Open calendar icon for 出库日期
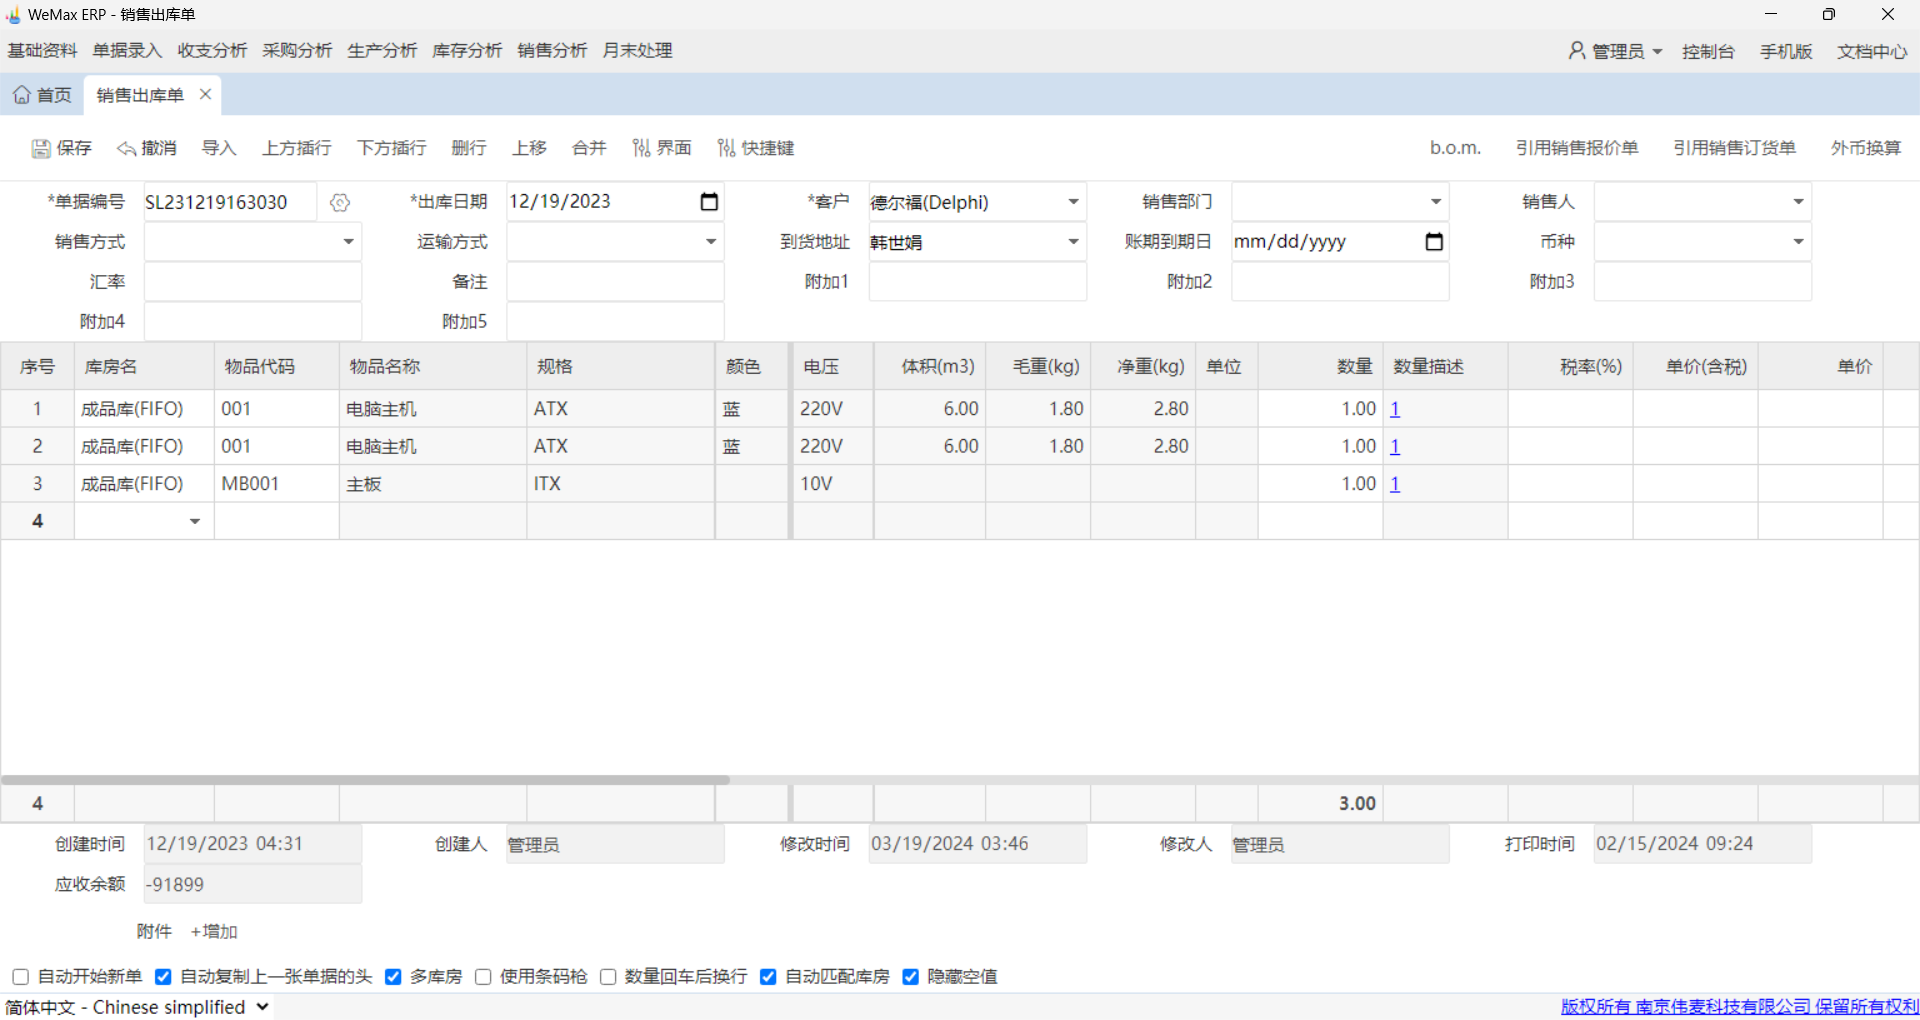Screen dimensions: 1920x1020 pos(709,202)
